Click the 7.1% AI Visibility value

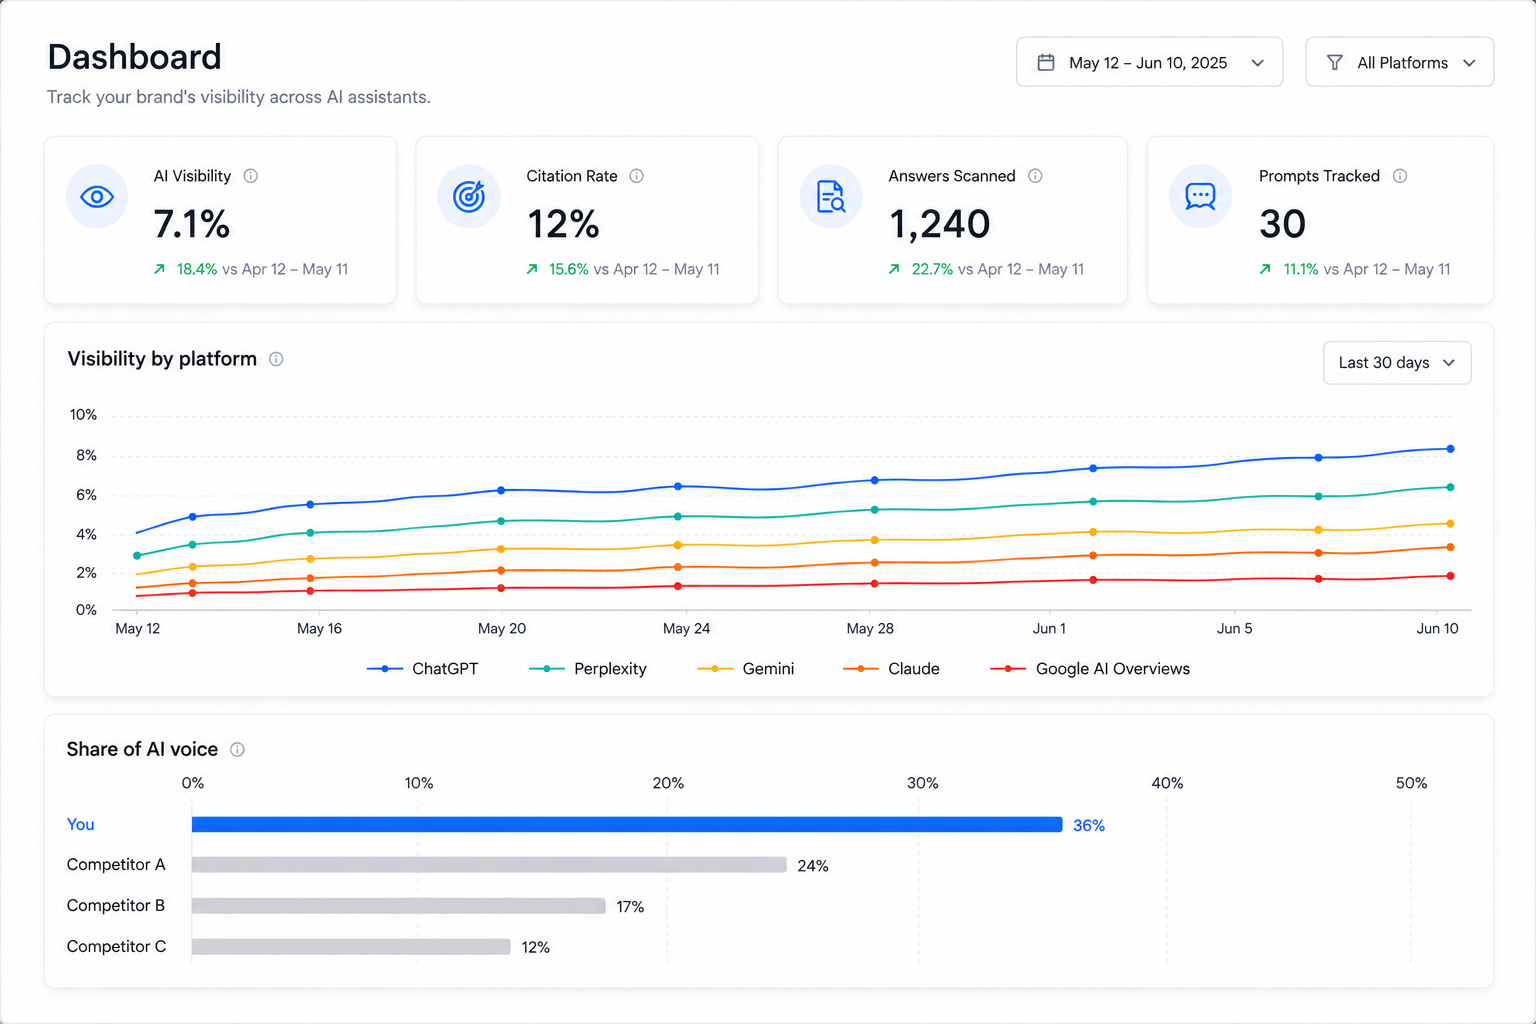point(192,224)
